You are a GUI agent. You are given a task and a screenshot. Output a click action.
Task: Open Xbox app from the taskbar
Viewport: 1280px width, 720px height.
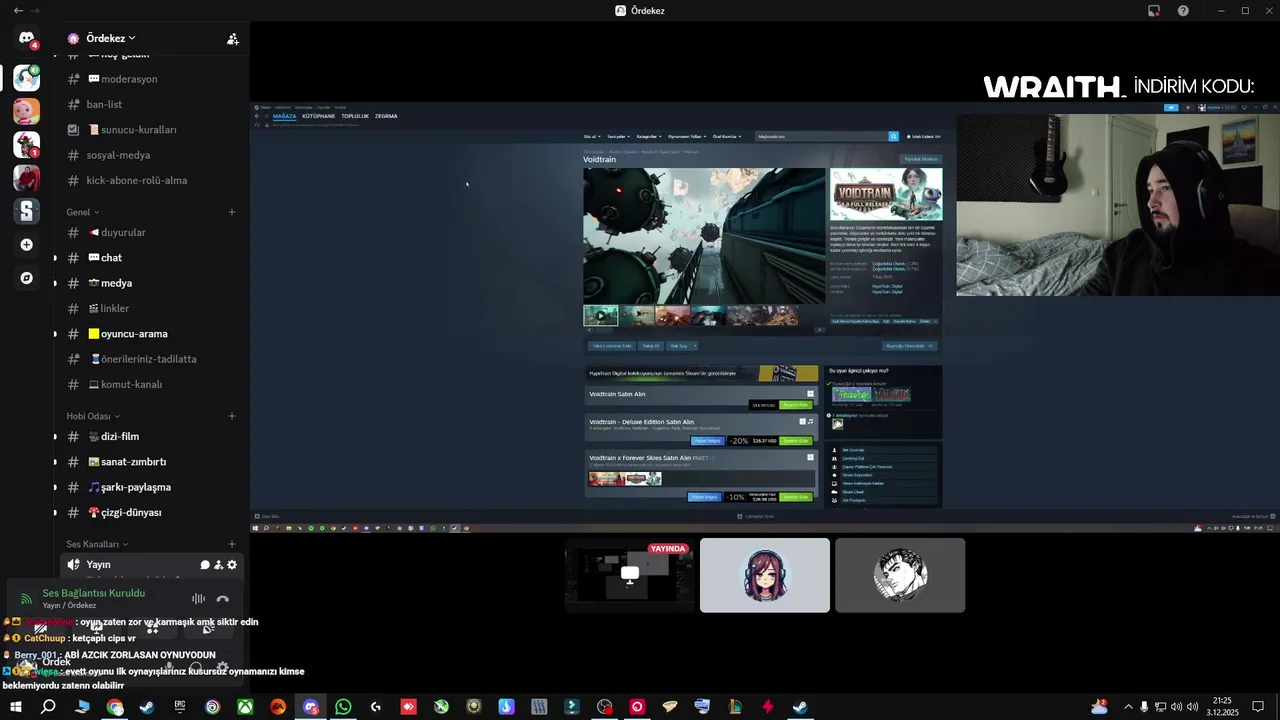click(x=245, y=707)
